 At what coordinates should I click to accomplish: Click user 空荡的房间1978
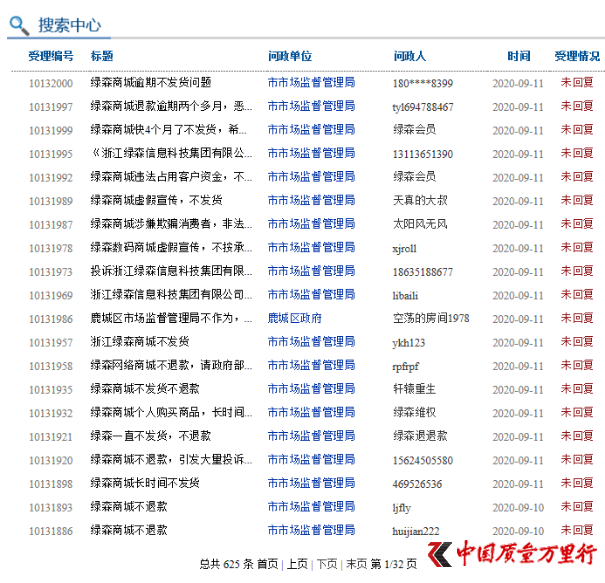(431, 318)
